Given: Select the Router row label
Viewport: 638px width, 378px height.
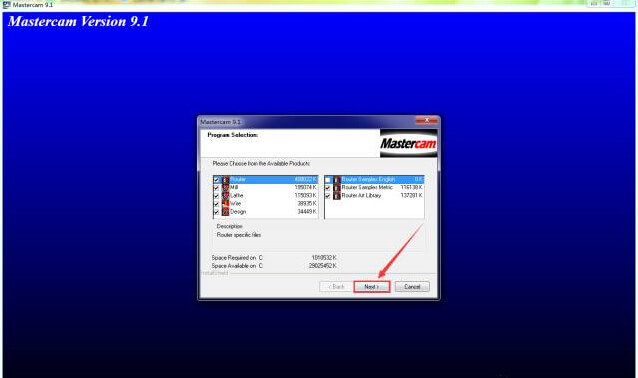Looking at the screenshot, I should 238,179.
